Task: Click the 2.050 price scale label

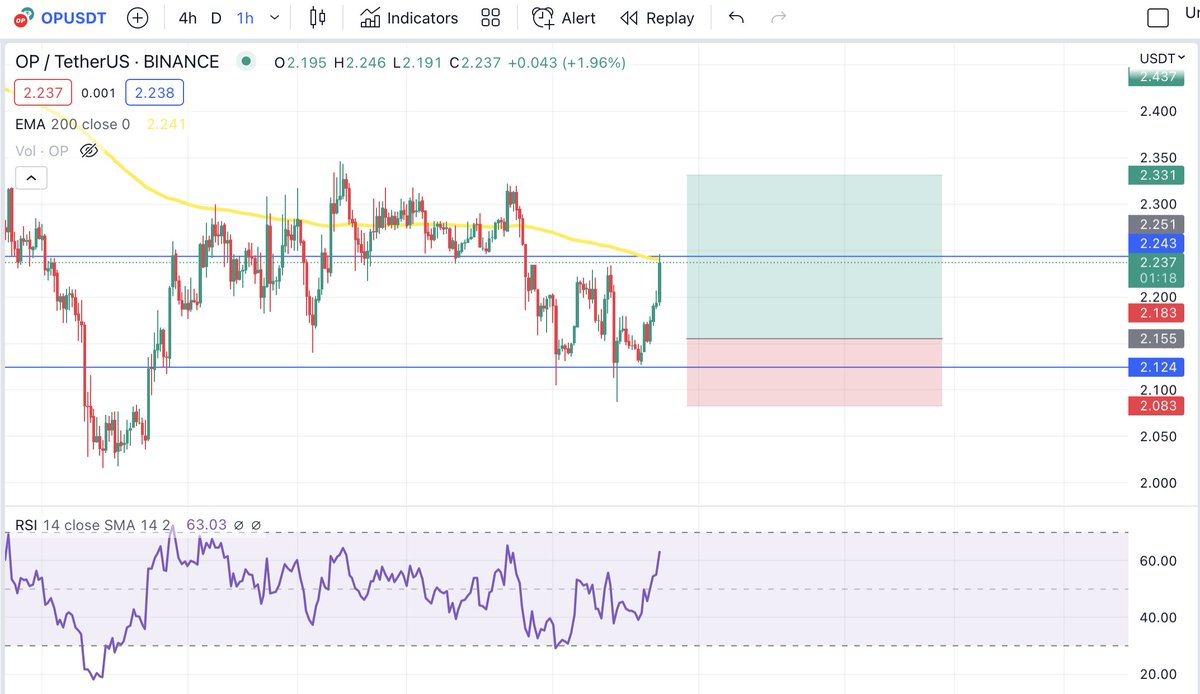Action: click(1160, 436)
